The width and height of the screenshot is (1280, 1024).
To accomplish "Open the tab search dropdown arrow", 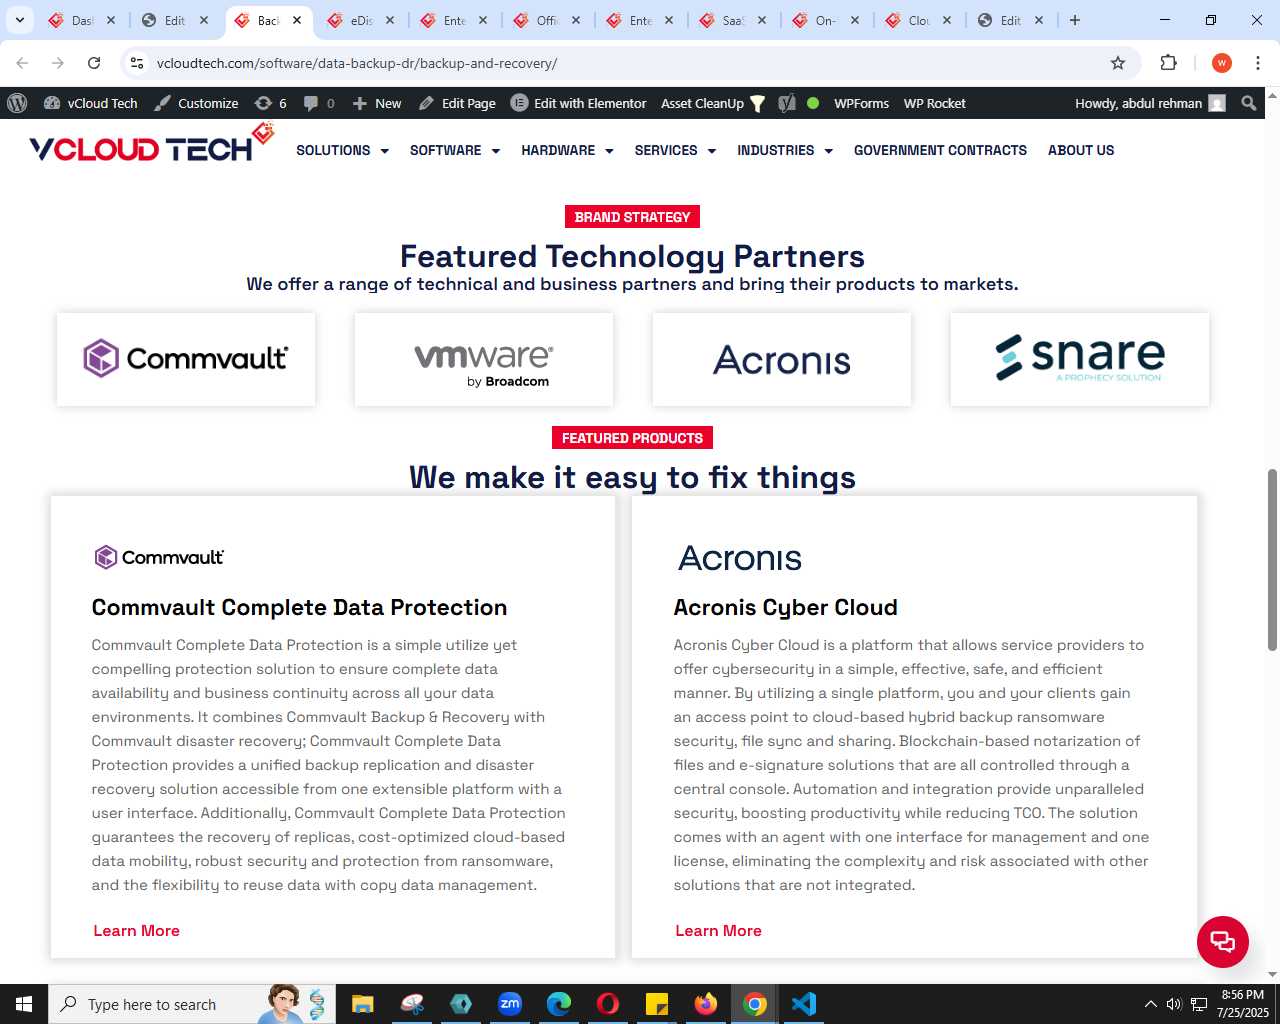I will point(19,20).
